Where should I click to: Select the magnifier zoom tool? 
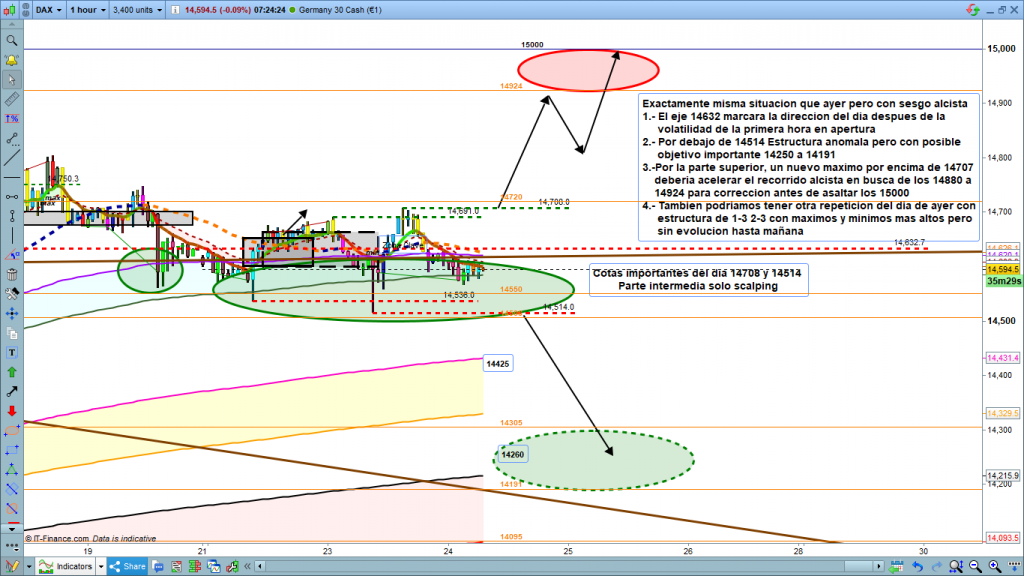(x=12, y=41)
